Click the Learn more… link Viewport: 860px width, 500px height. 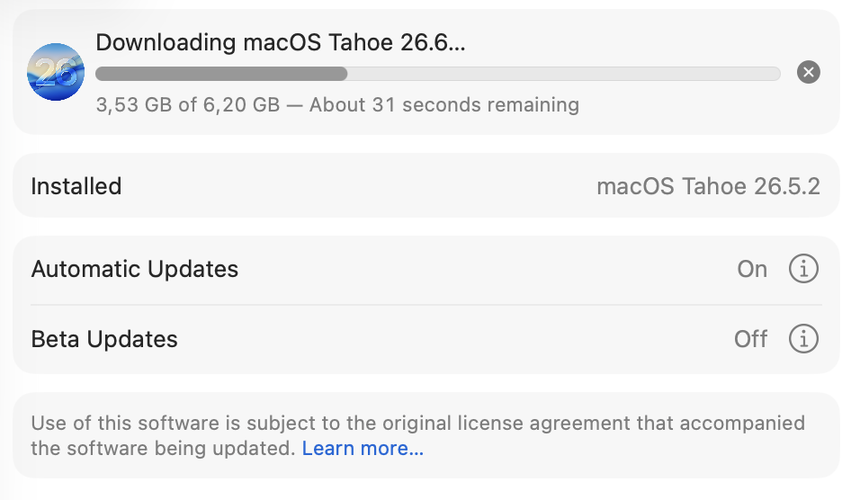tap(363, 448)
